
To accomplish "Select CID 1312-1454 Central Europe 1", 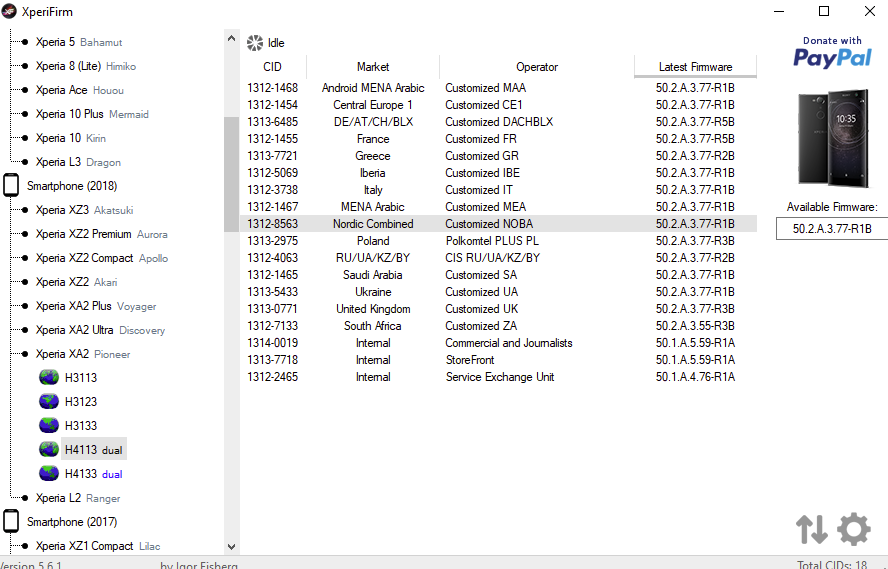I will [498, 105].
